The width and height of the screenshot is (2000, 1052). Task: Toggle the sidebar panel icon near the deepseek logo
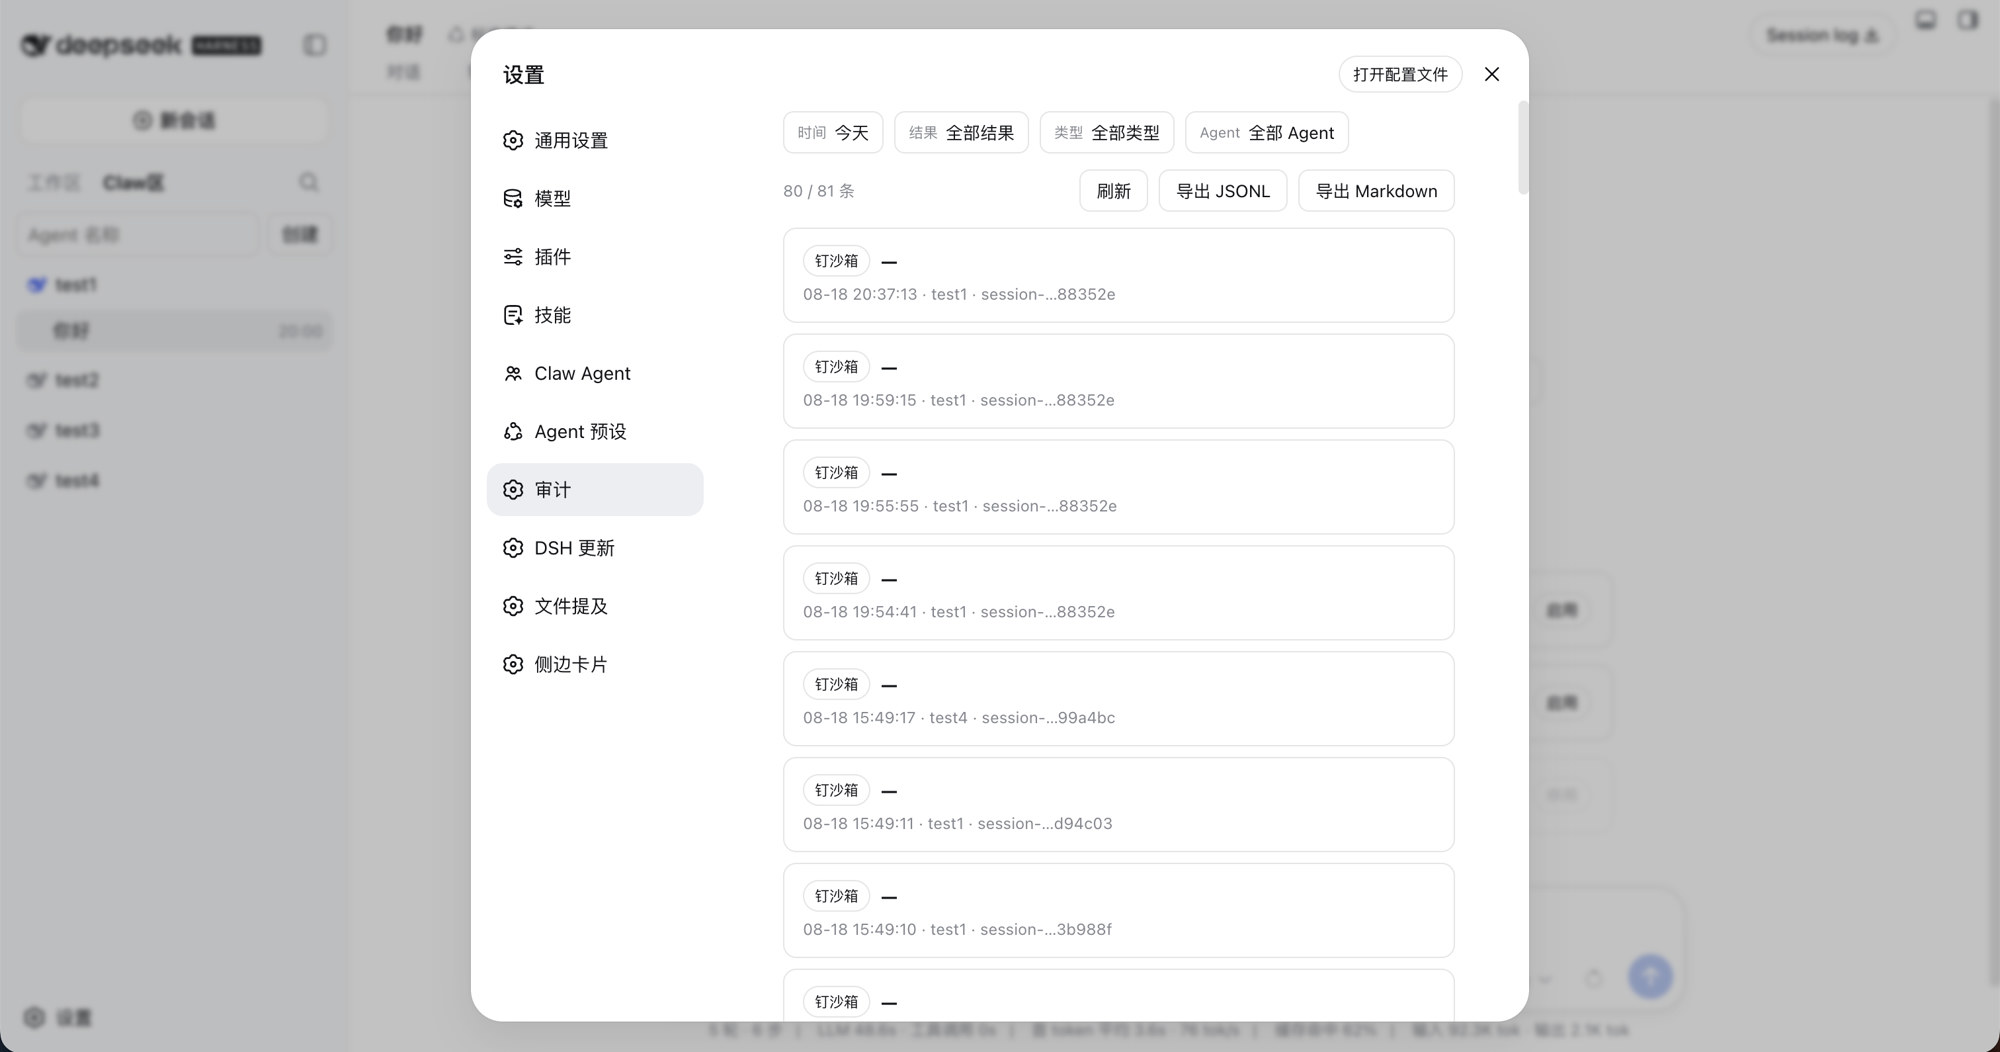pyautogui.click(x=315, y=45)
